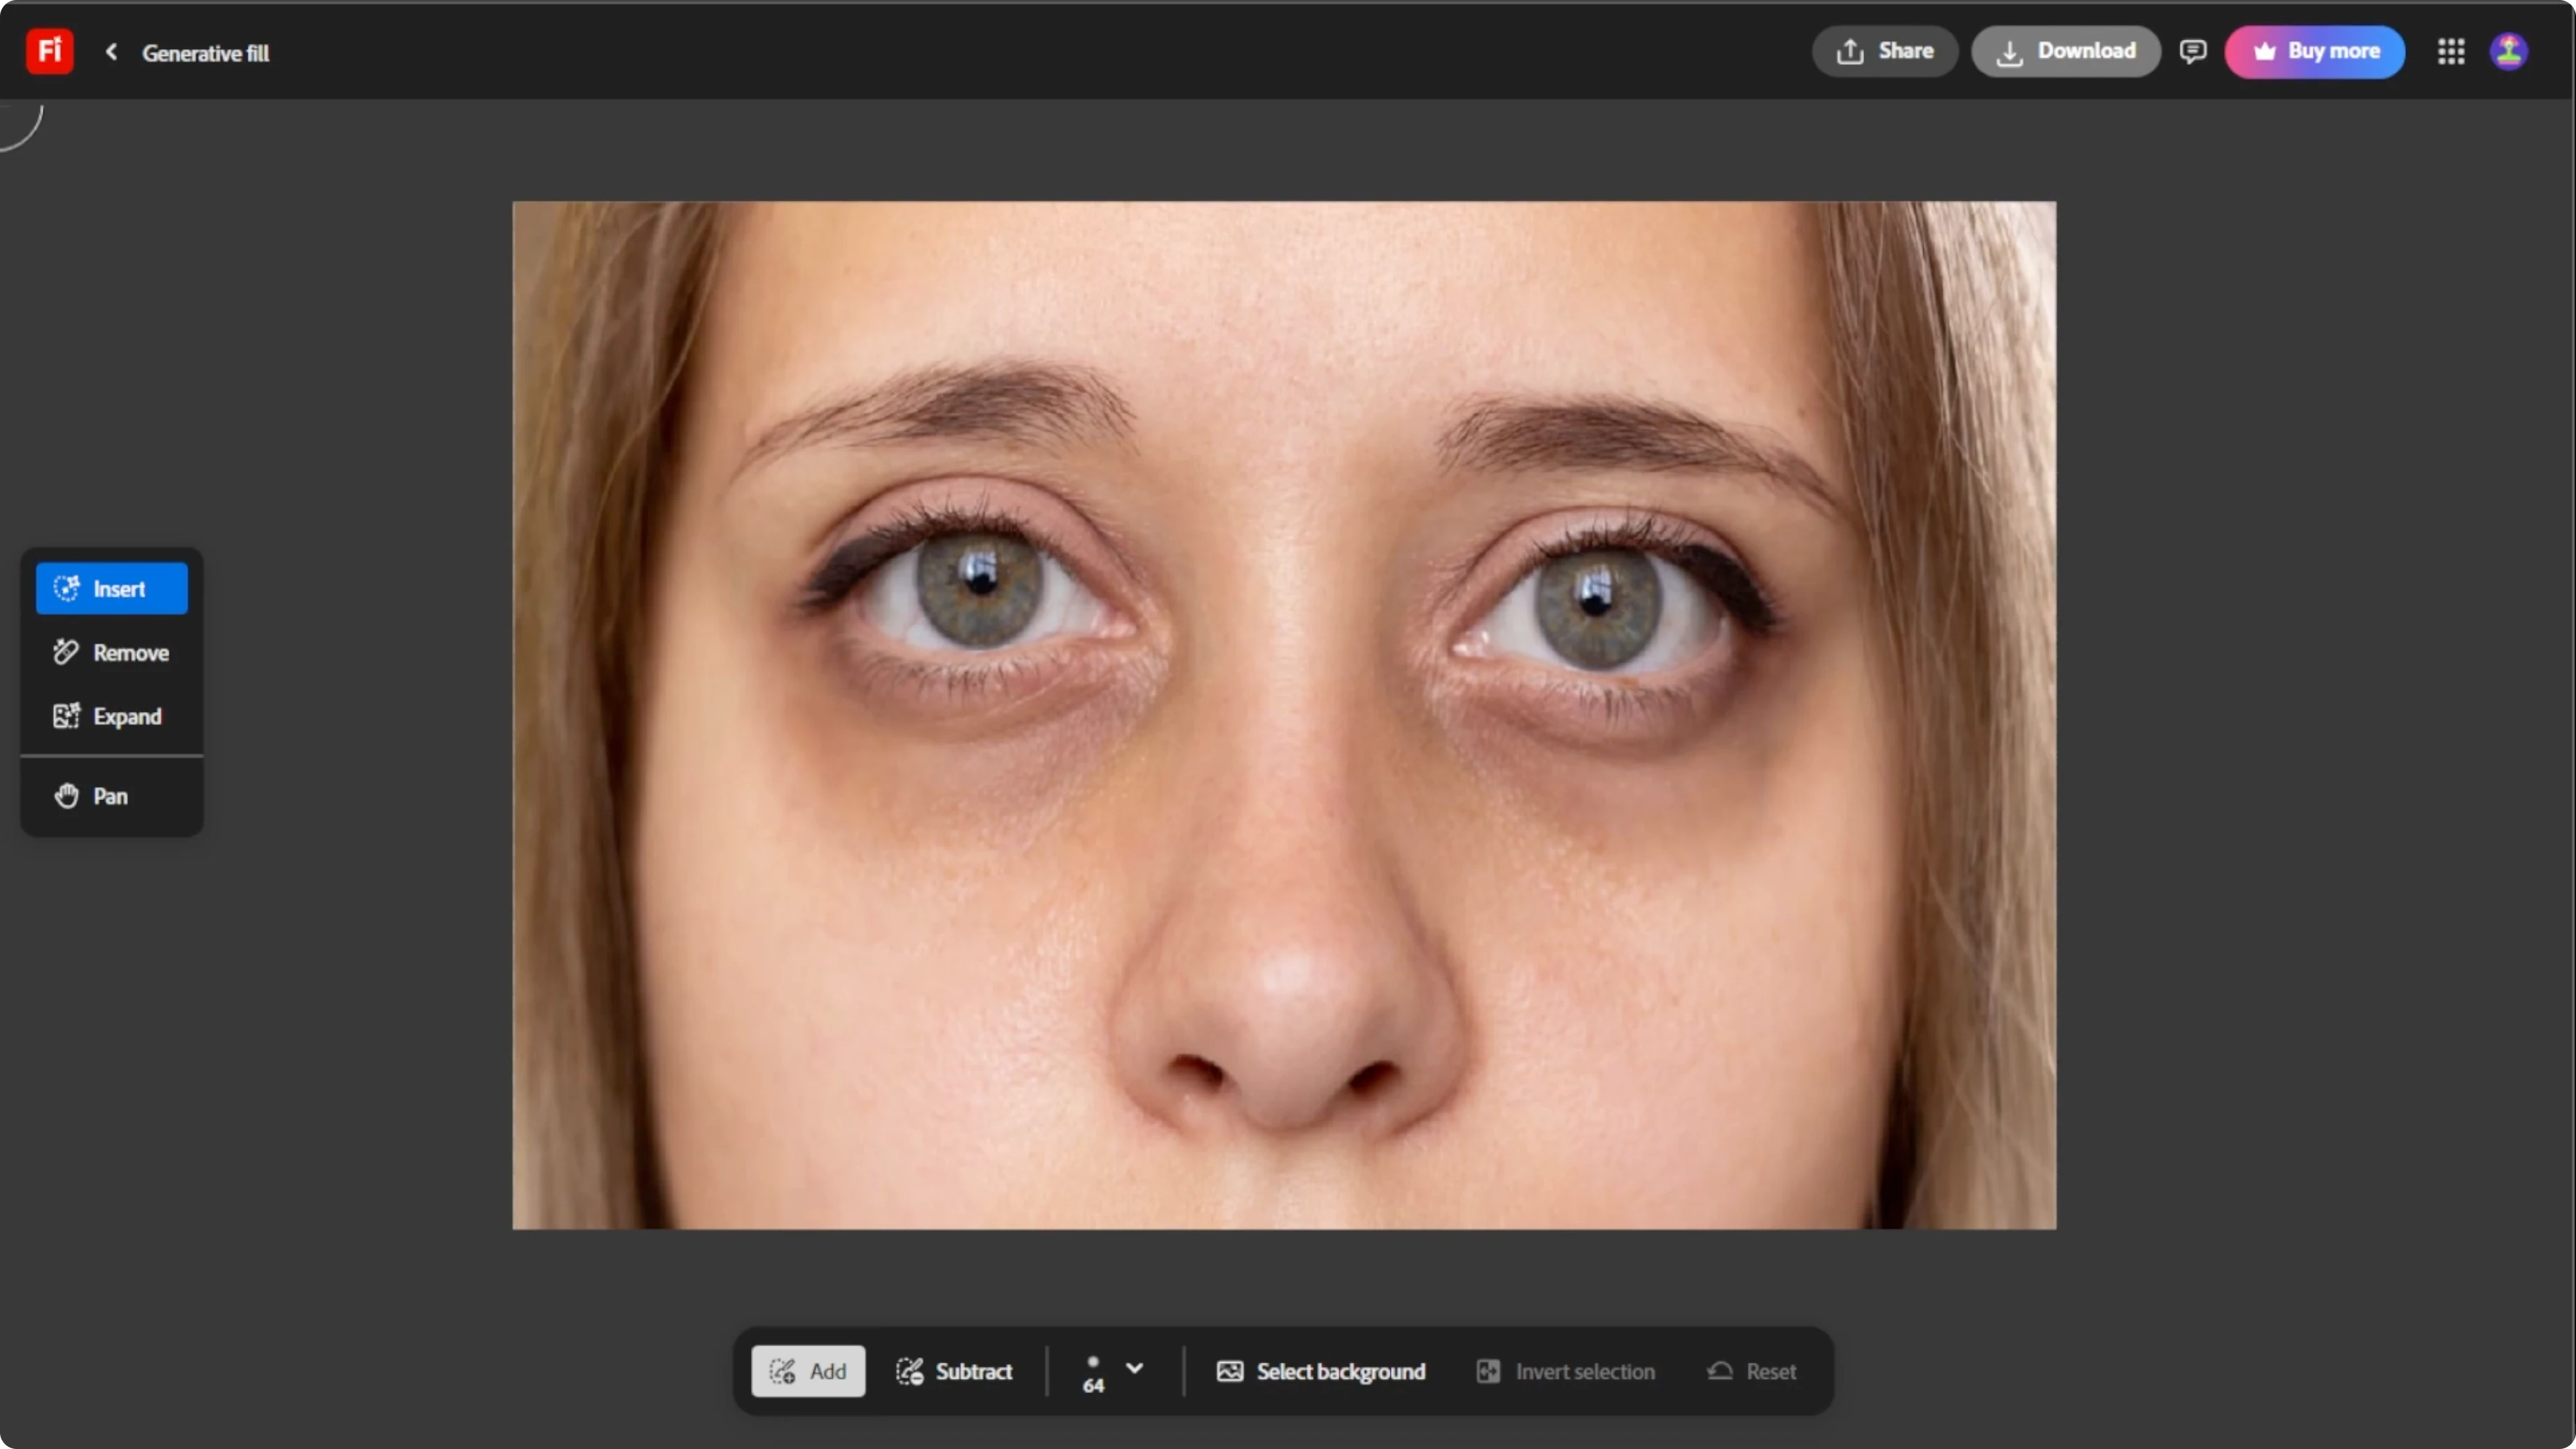Activate the Add brush mode
Image resolution: width=2576 pixels, height=1449 pixels.
[808, 1371]
